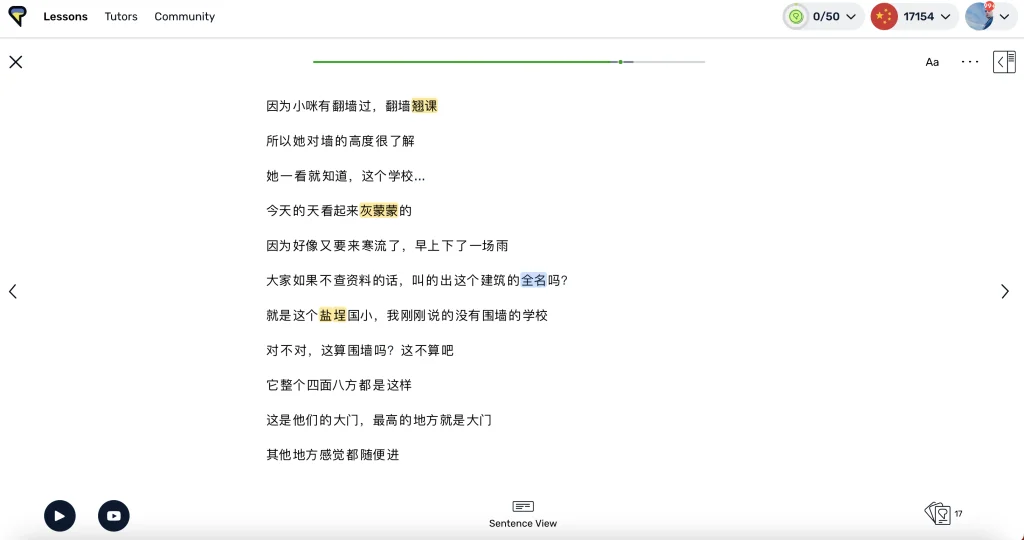This screenshot has height=540, width=1024.
Task: Open the vocabulary flashcards icon
Action: 938,514
